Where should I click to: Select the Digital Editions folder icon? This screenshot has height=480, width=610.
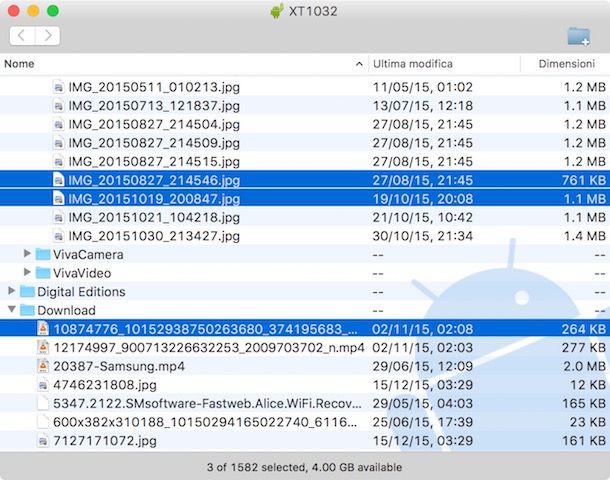click(x=27, y=292)
